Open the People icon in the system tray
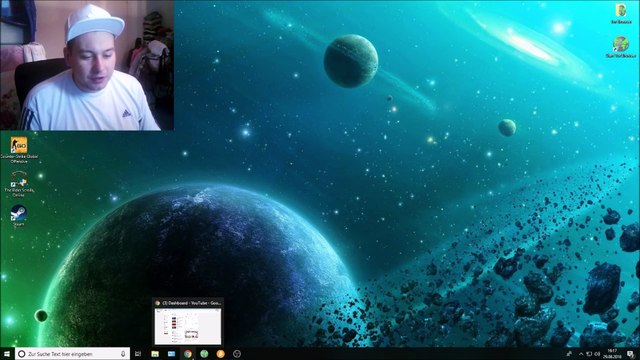640x360 pixels. coord(569,354)
